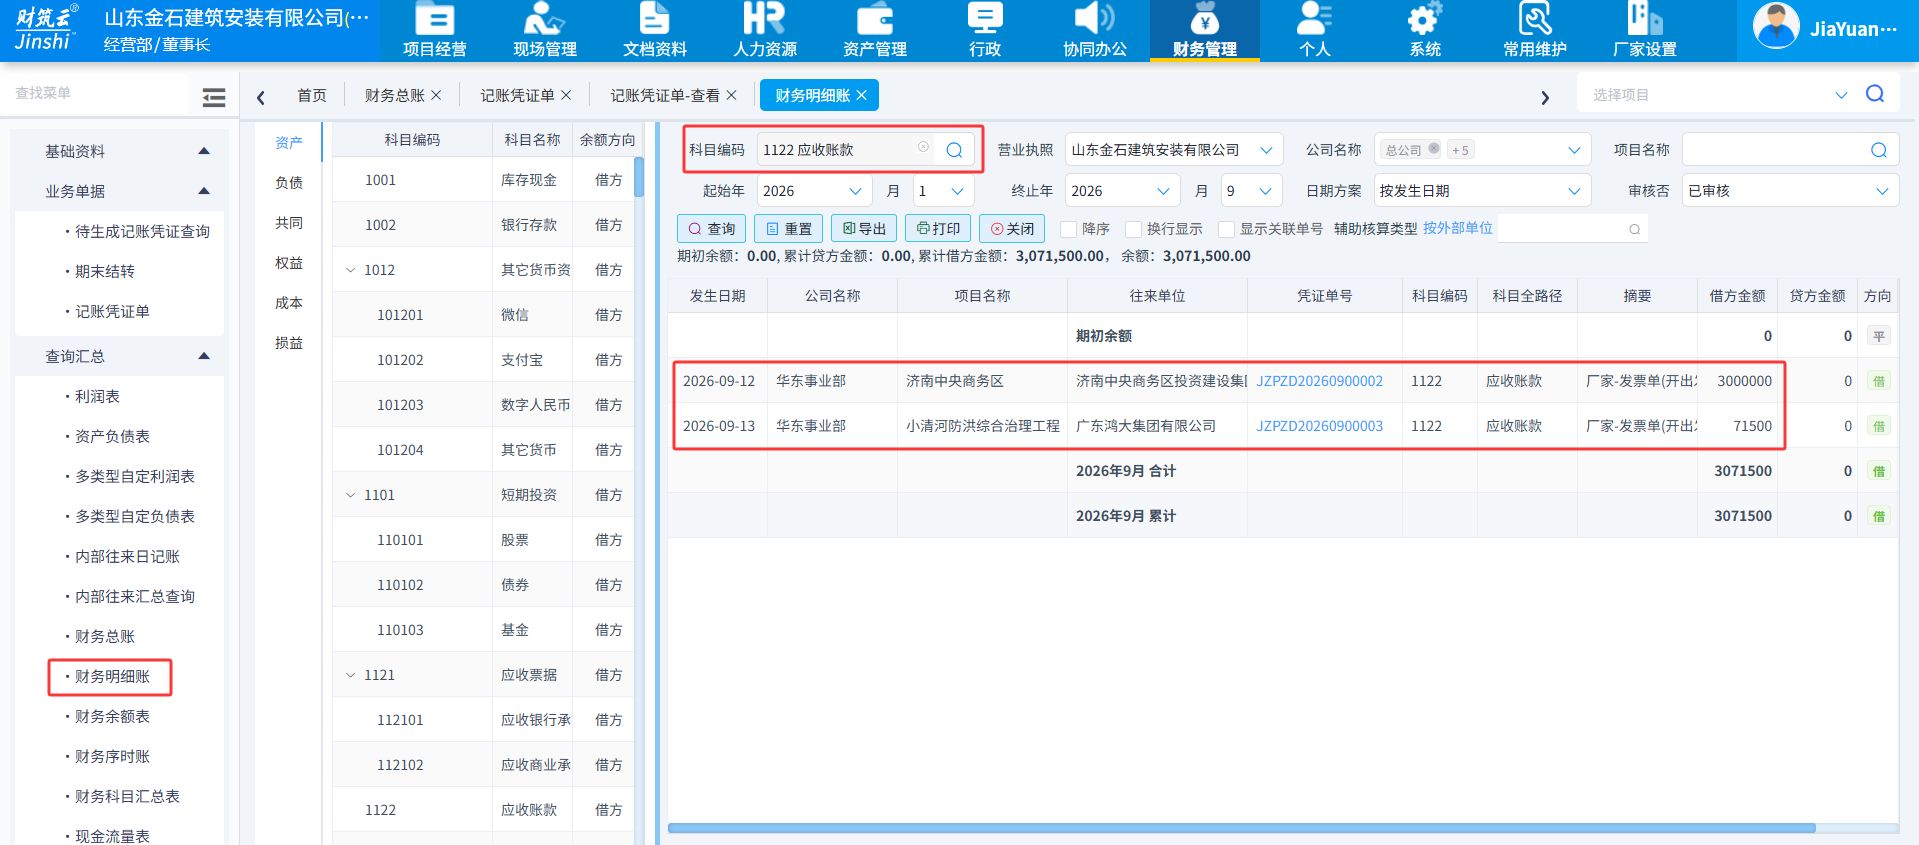This screenshot has height=845, width=1919.
Task: Enable the 换行显示 checkbox
Action: [1133, 229]
